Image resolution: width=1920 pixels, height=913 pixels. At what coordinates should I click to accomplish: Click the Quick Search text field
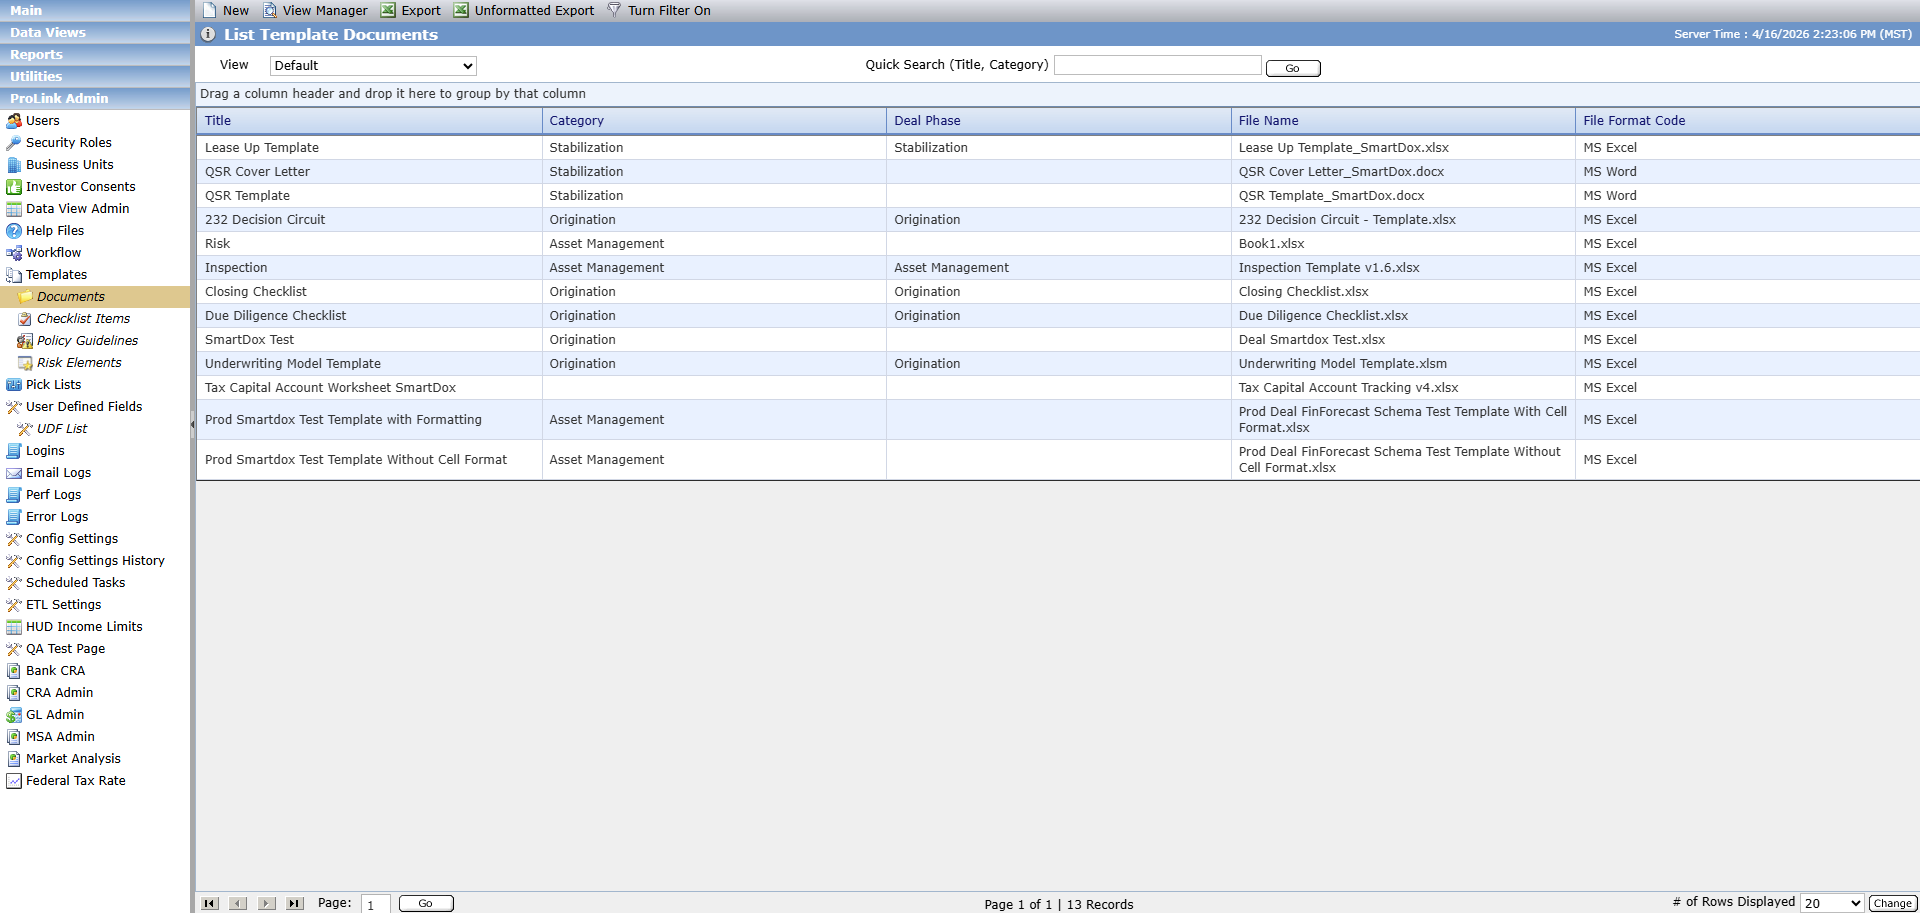(1157, 65)
